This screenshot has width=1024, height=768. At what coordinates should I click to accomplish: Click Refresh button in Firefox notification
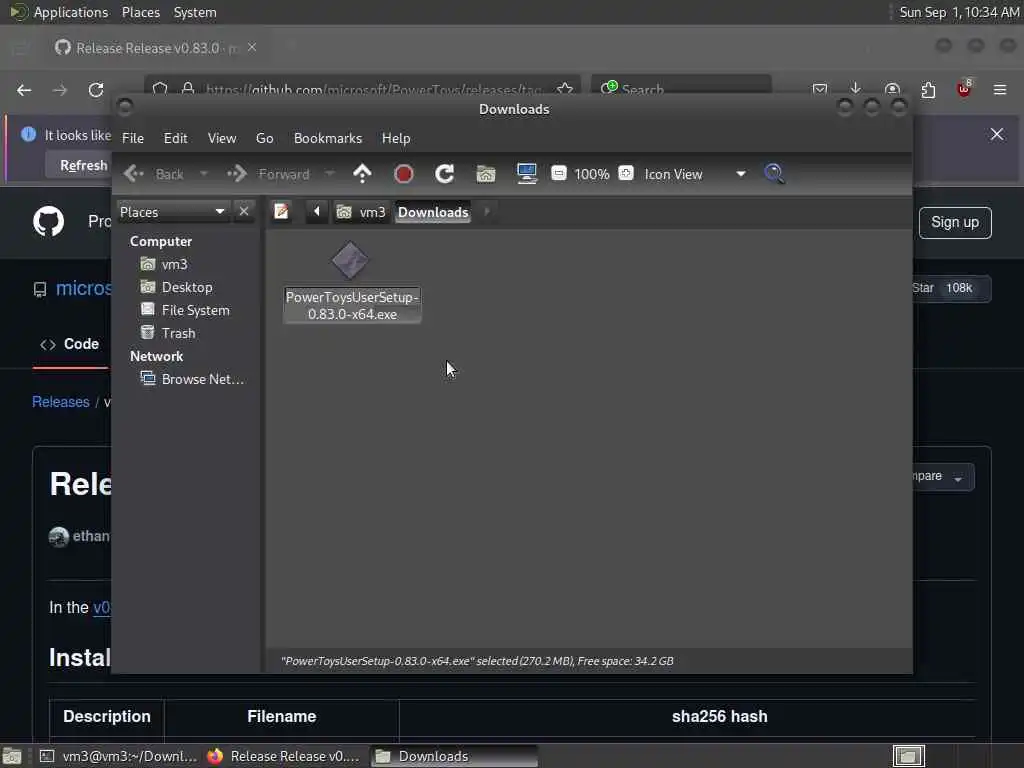(84, 165)
